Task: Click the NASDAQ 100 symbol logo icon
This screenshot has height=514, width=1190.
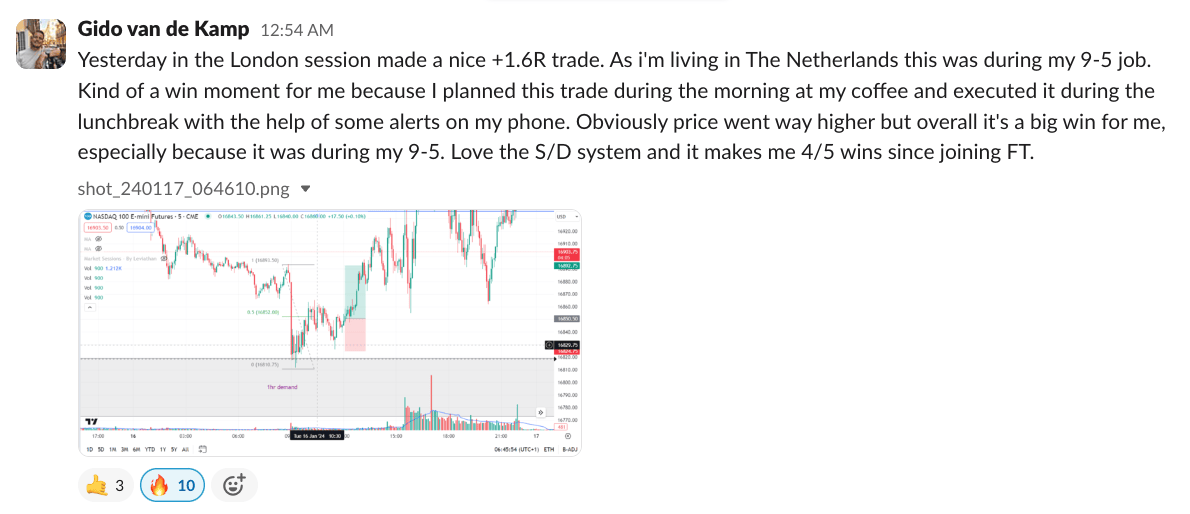Action: pyautogui.click(x=87, y=215)
